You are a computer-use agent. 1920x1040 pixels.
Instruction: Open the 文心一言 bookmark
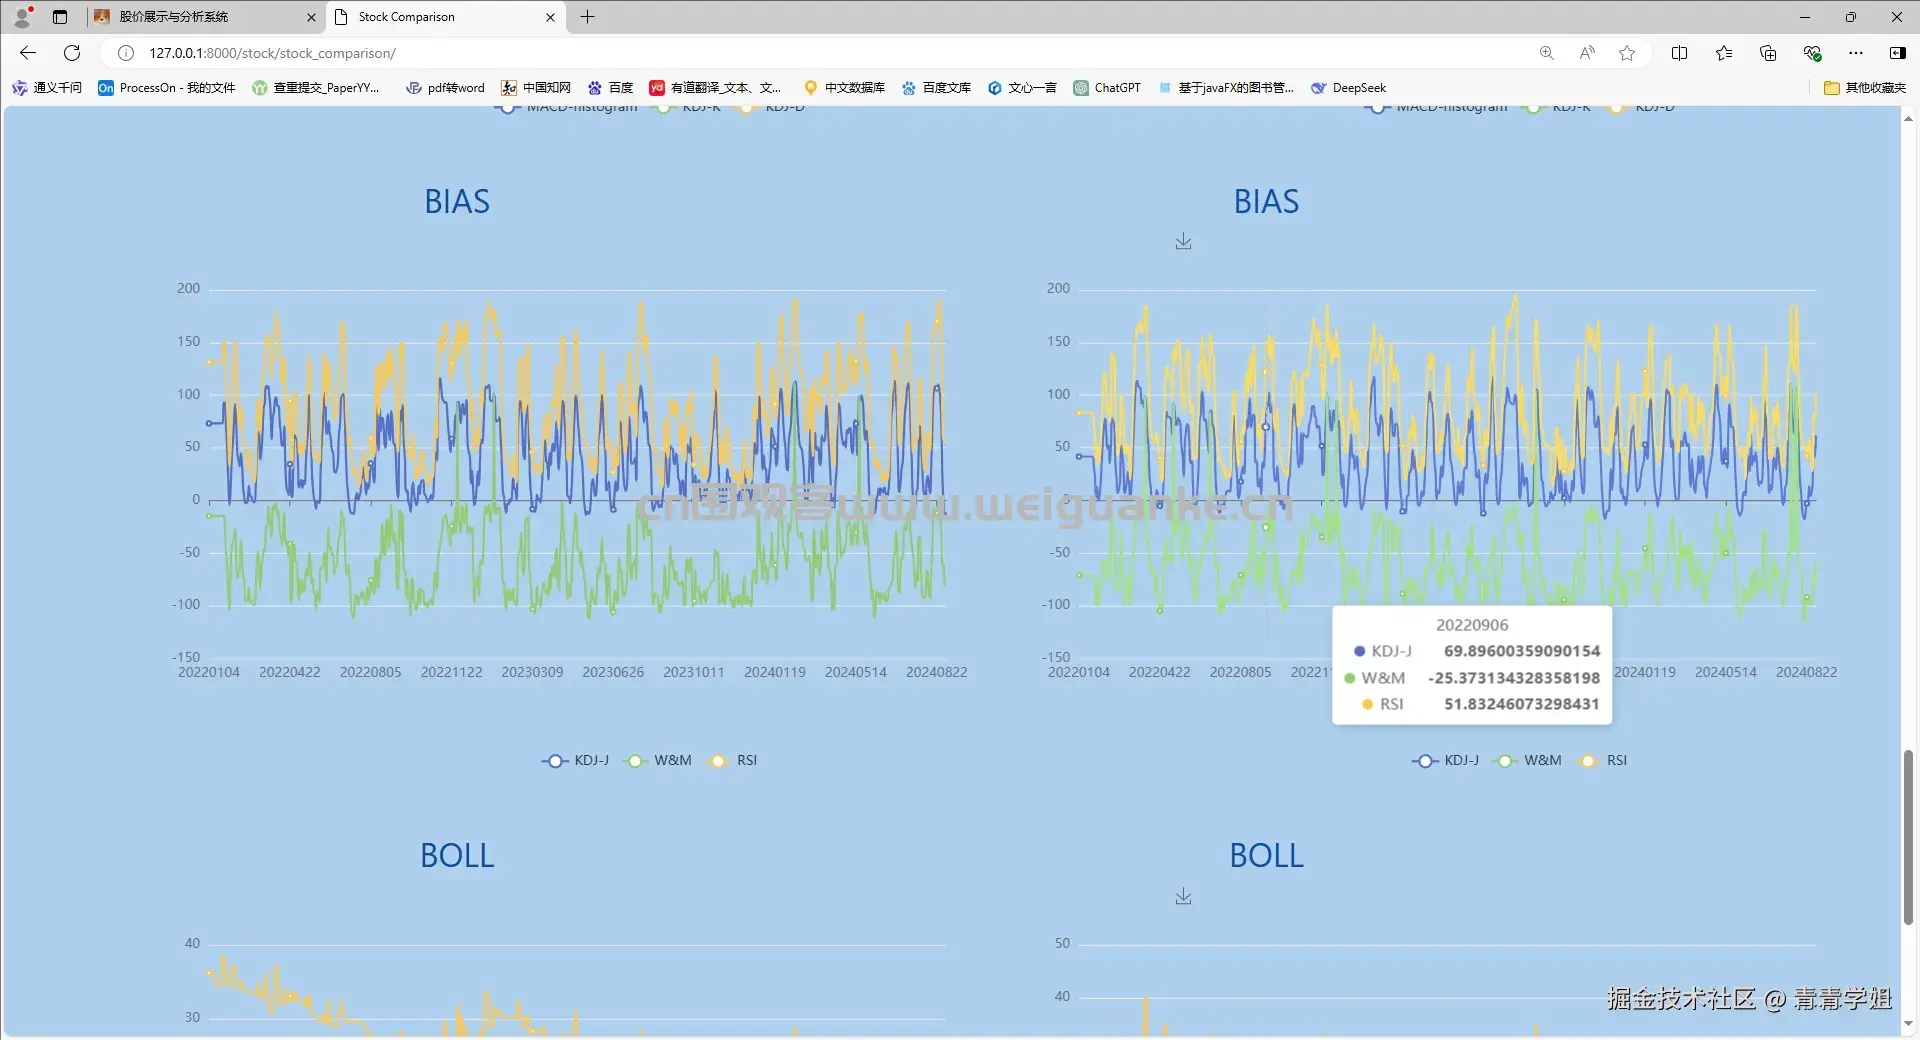point(1022,88)
